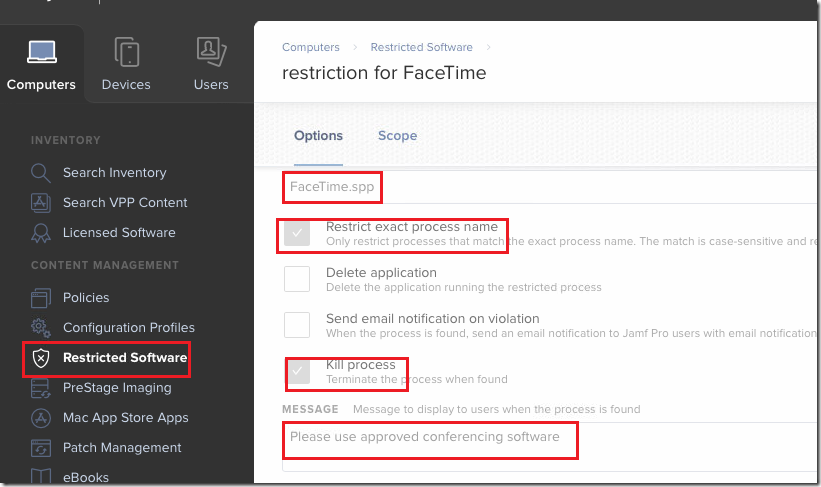Open Licensed Software in sidebar
Image resolution: width=821 pixels, height=487 pixels.
point(119,233)
